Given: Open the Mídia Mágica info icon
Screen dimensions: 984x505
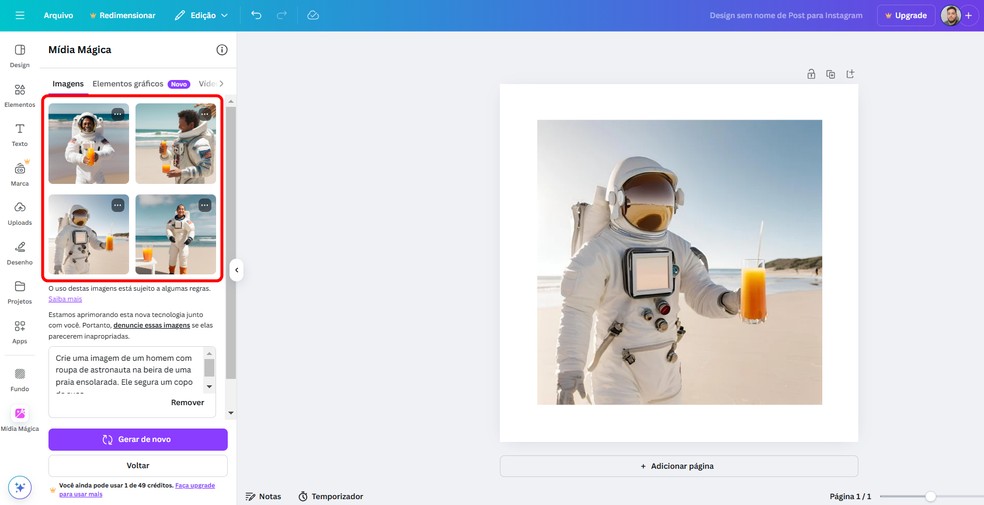Looking at the screenshot, I should point(222,50).
